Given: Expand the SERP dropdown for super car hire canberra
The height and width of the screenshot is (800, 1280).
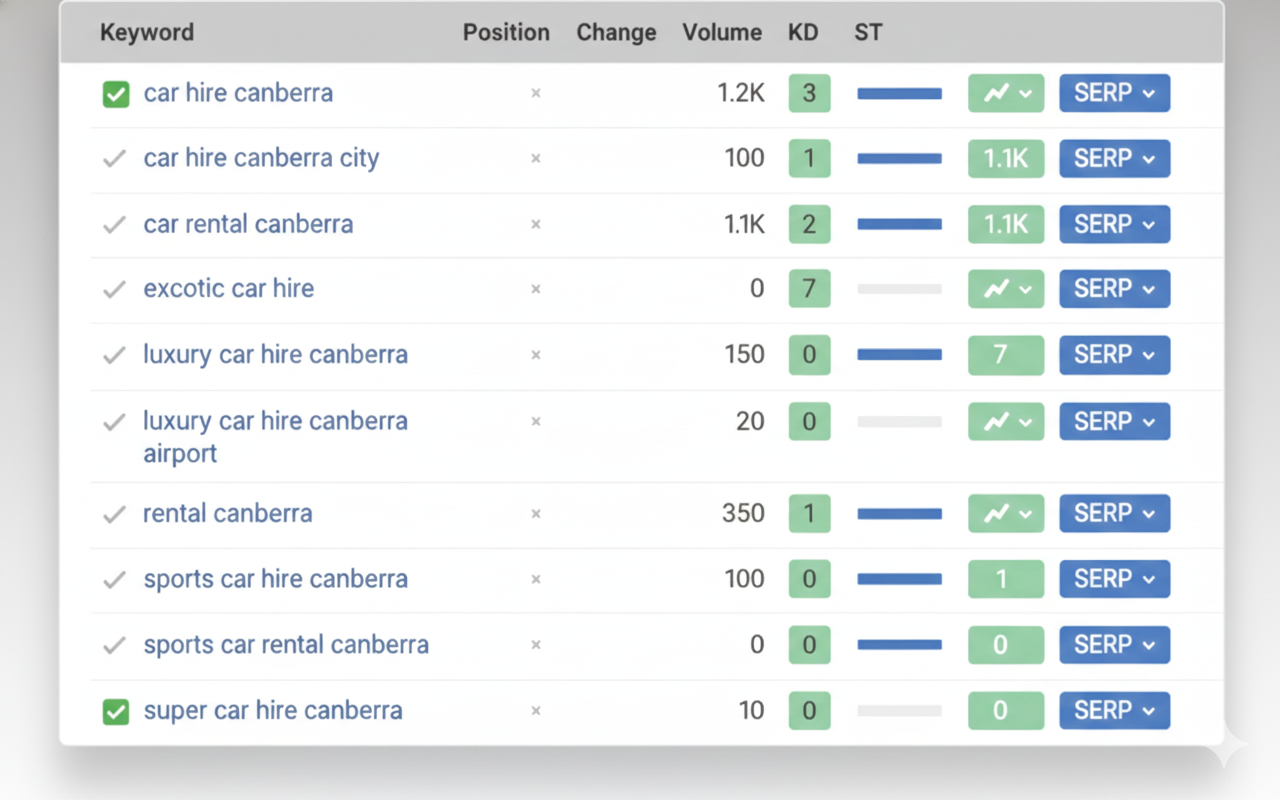Looking at the screenshot, I should 1114,710.
